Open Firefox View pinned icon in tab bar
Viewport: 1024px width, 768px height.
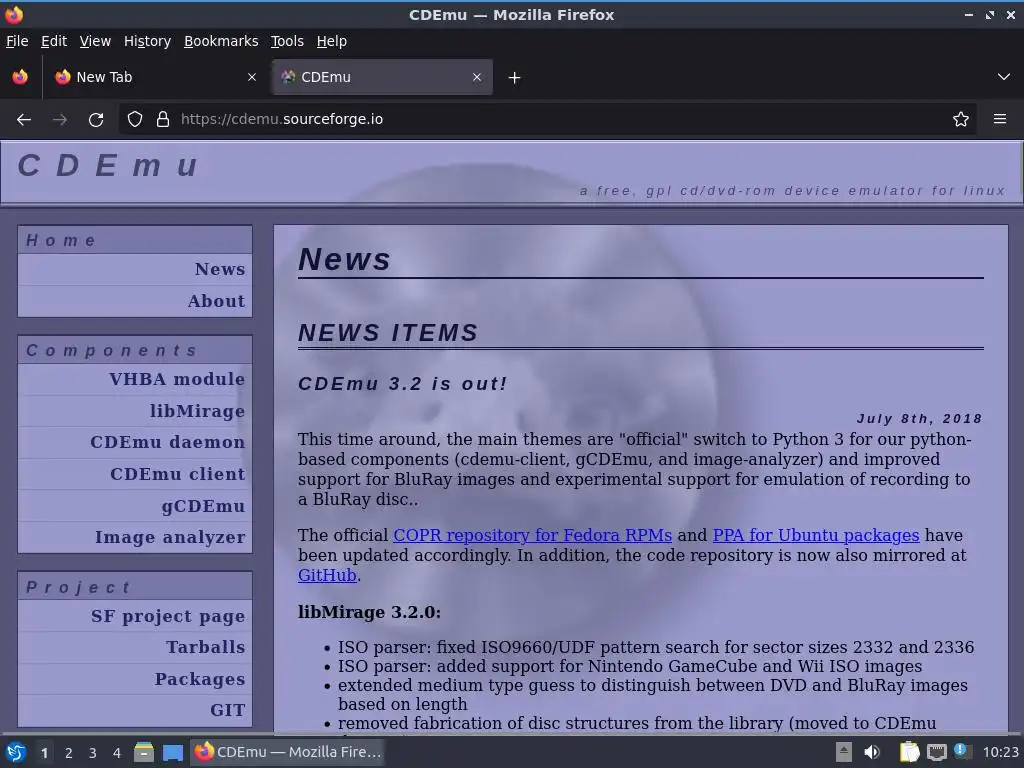[20, 77]
